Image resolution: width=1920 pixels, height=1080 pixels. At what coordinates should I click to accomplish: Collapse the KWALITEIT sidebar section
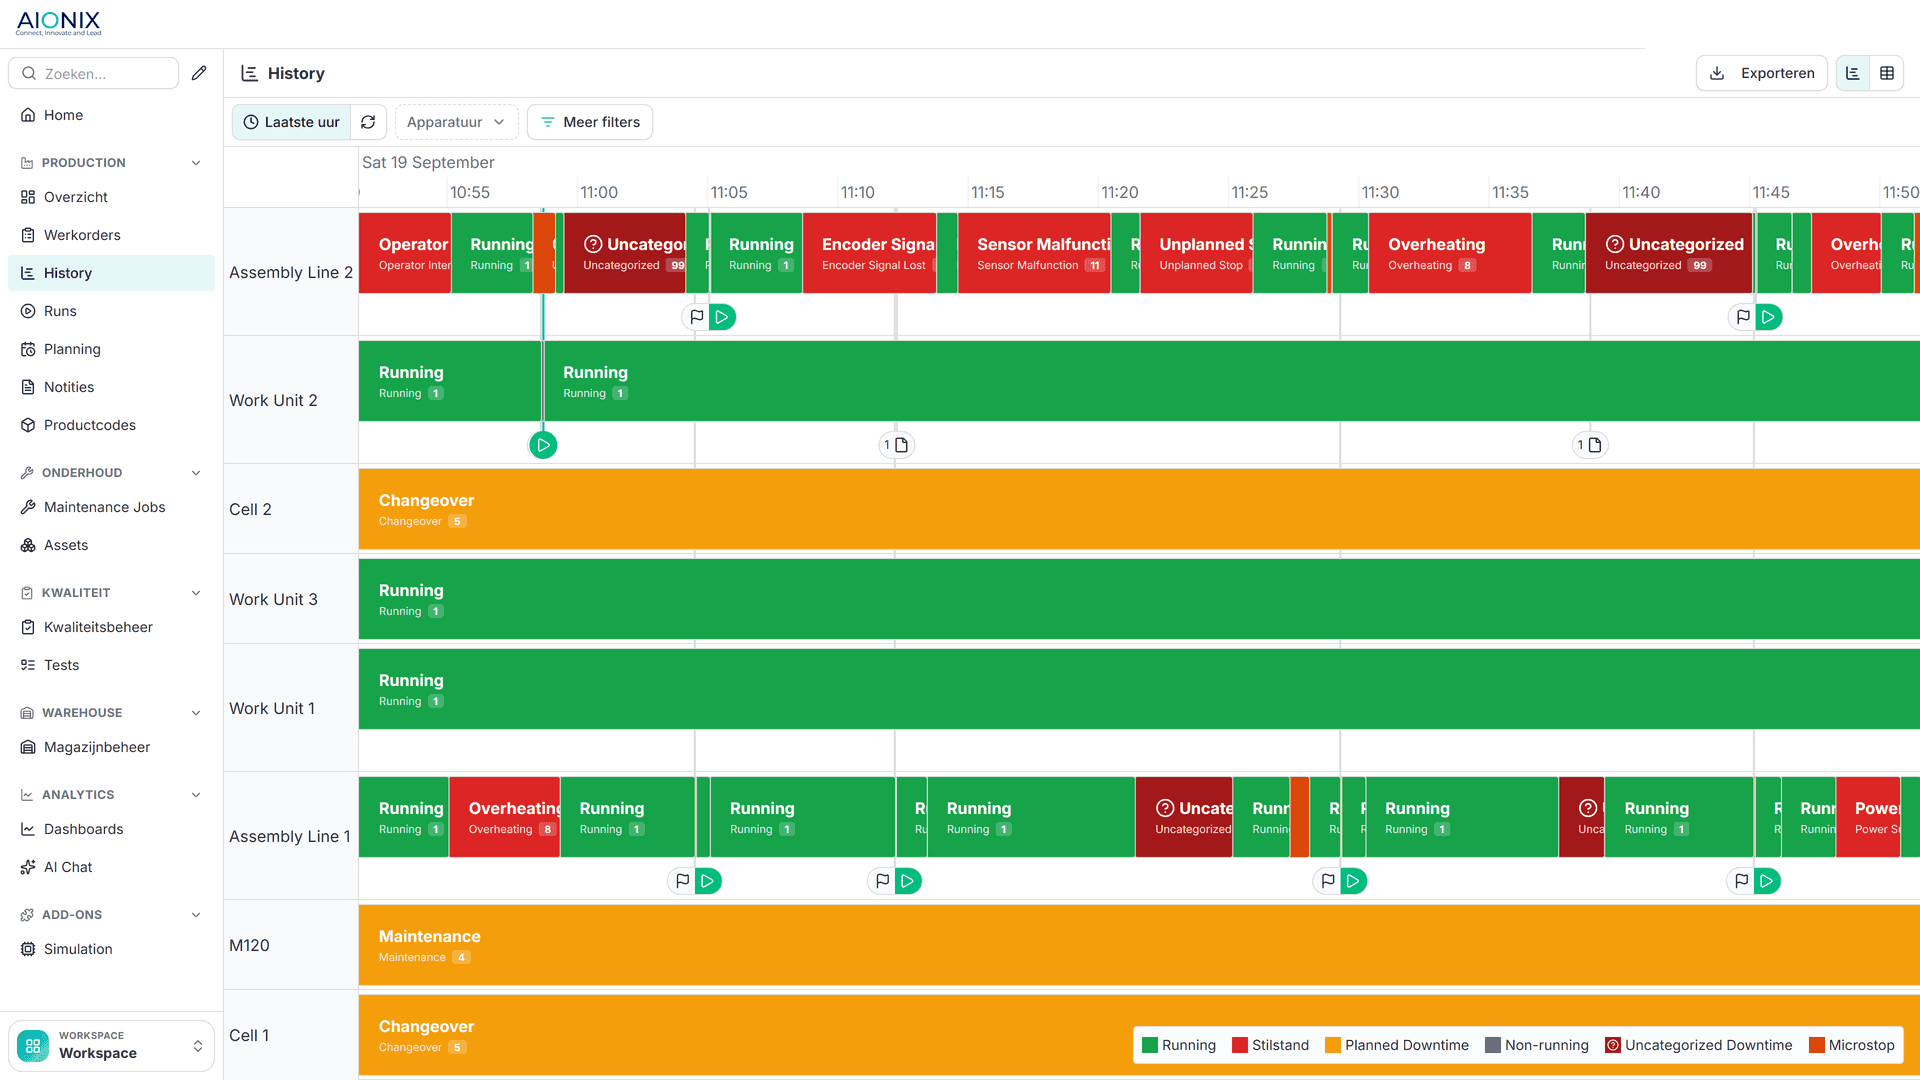[x=196, y=593]
